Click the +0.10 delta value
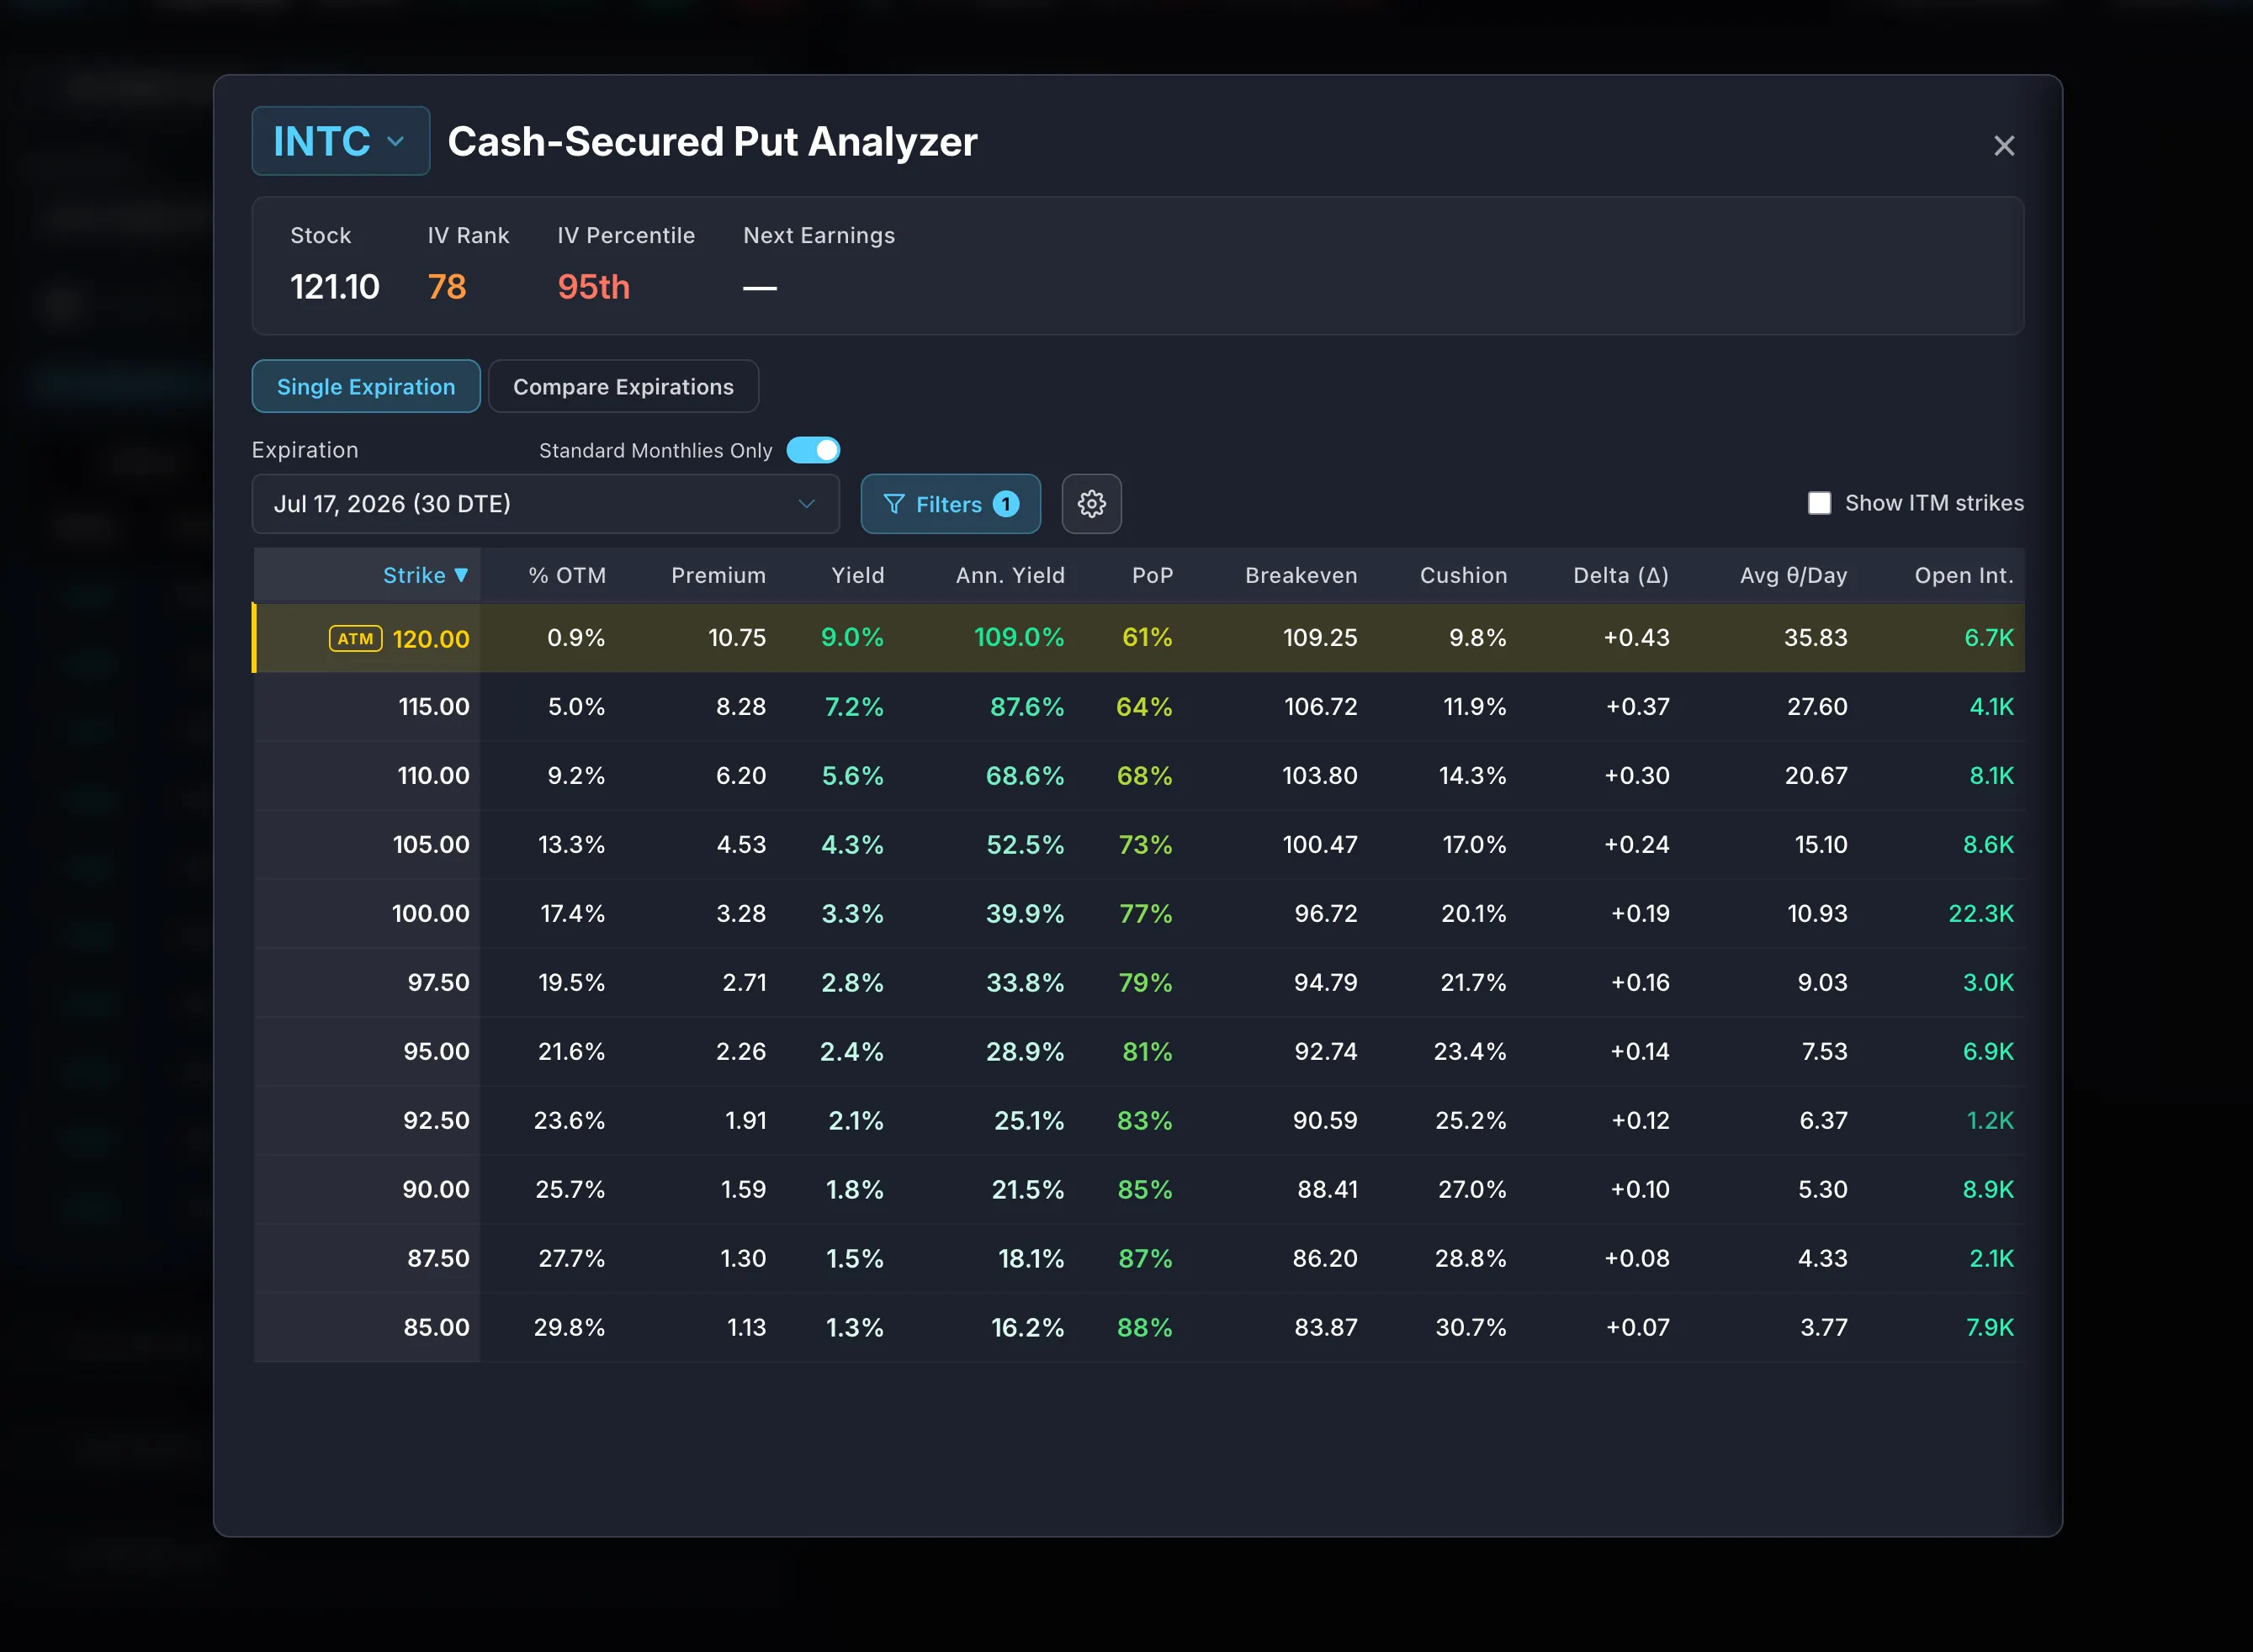The width and height of the screenshot is (2253, 1652). 1639,1190
